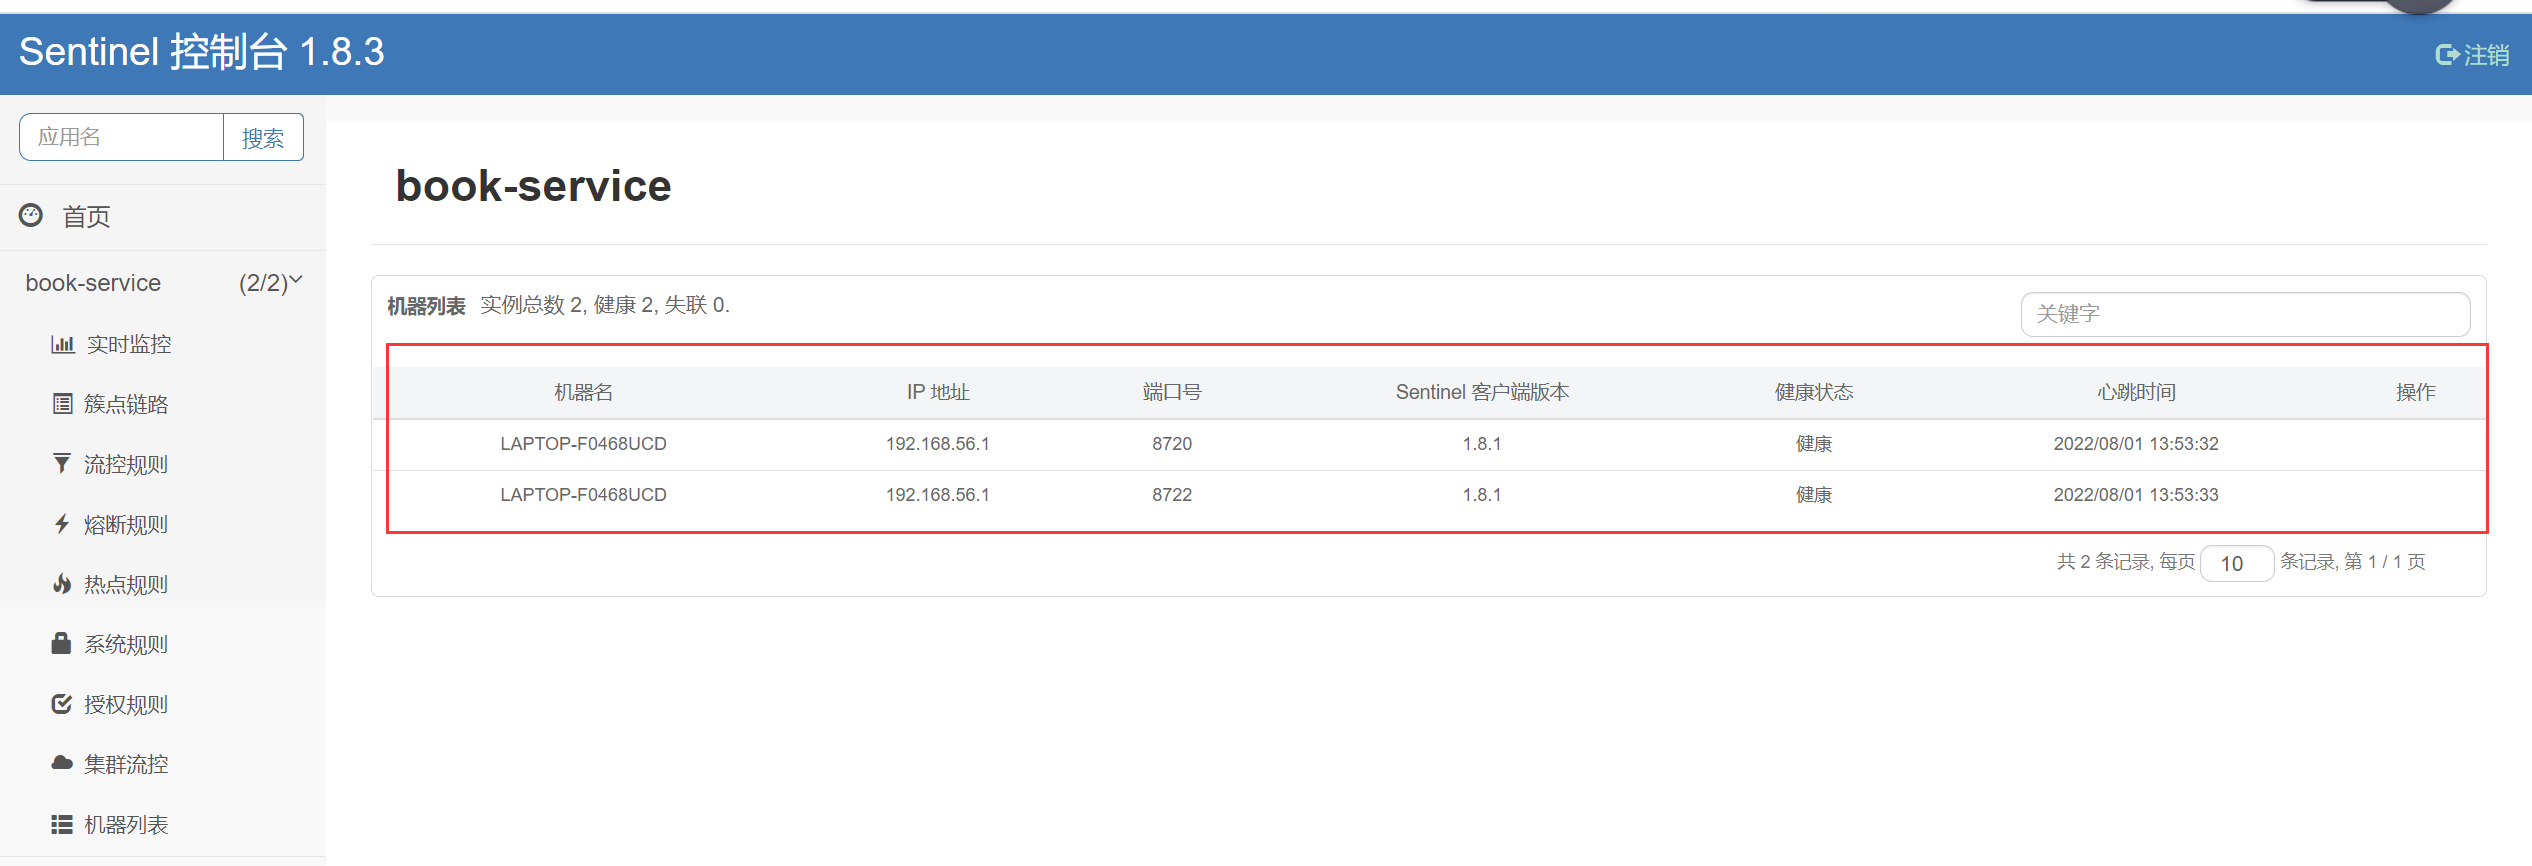
Task: Click the table list icon for 机器列表
Action: pos(62,824)
